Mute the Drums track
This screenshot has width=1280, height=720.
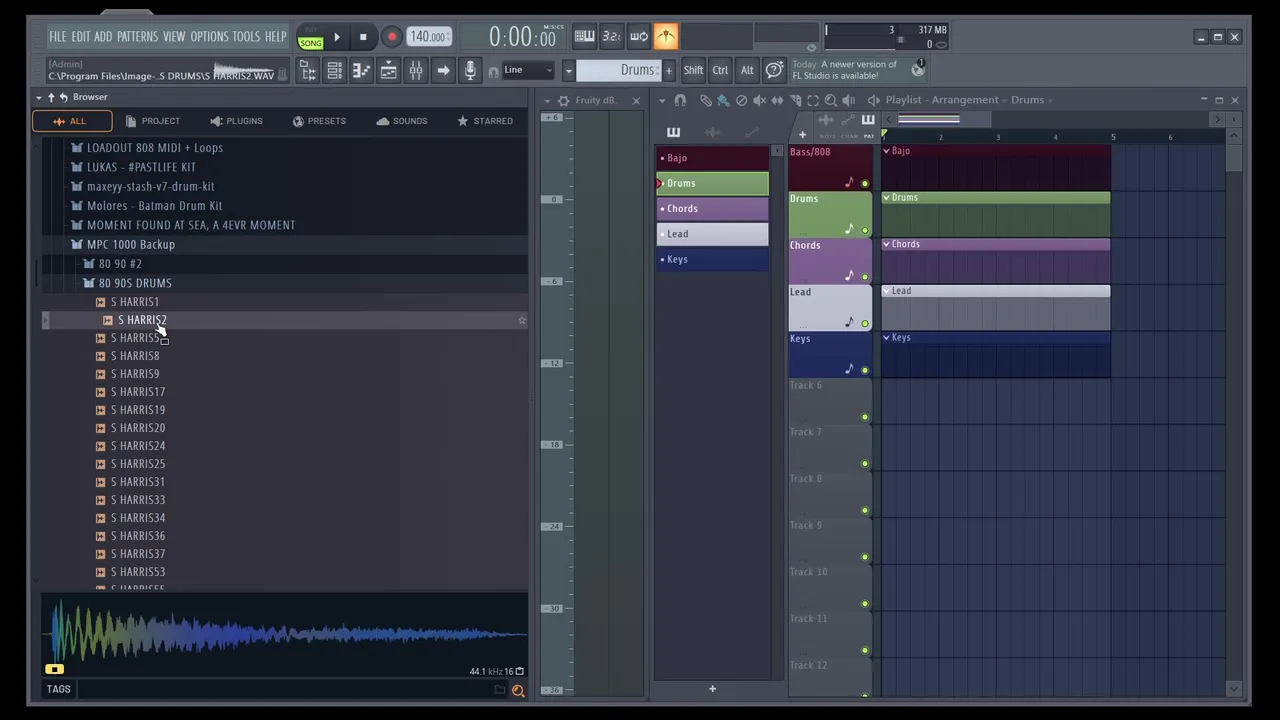865,230
